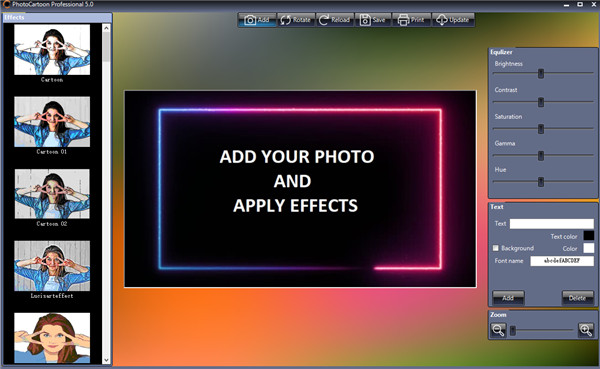This screenshot has height=369, width=600.
Task: Click the Equlizer panel title
Action: tap(501, 52)
